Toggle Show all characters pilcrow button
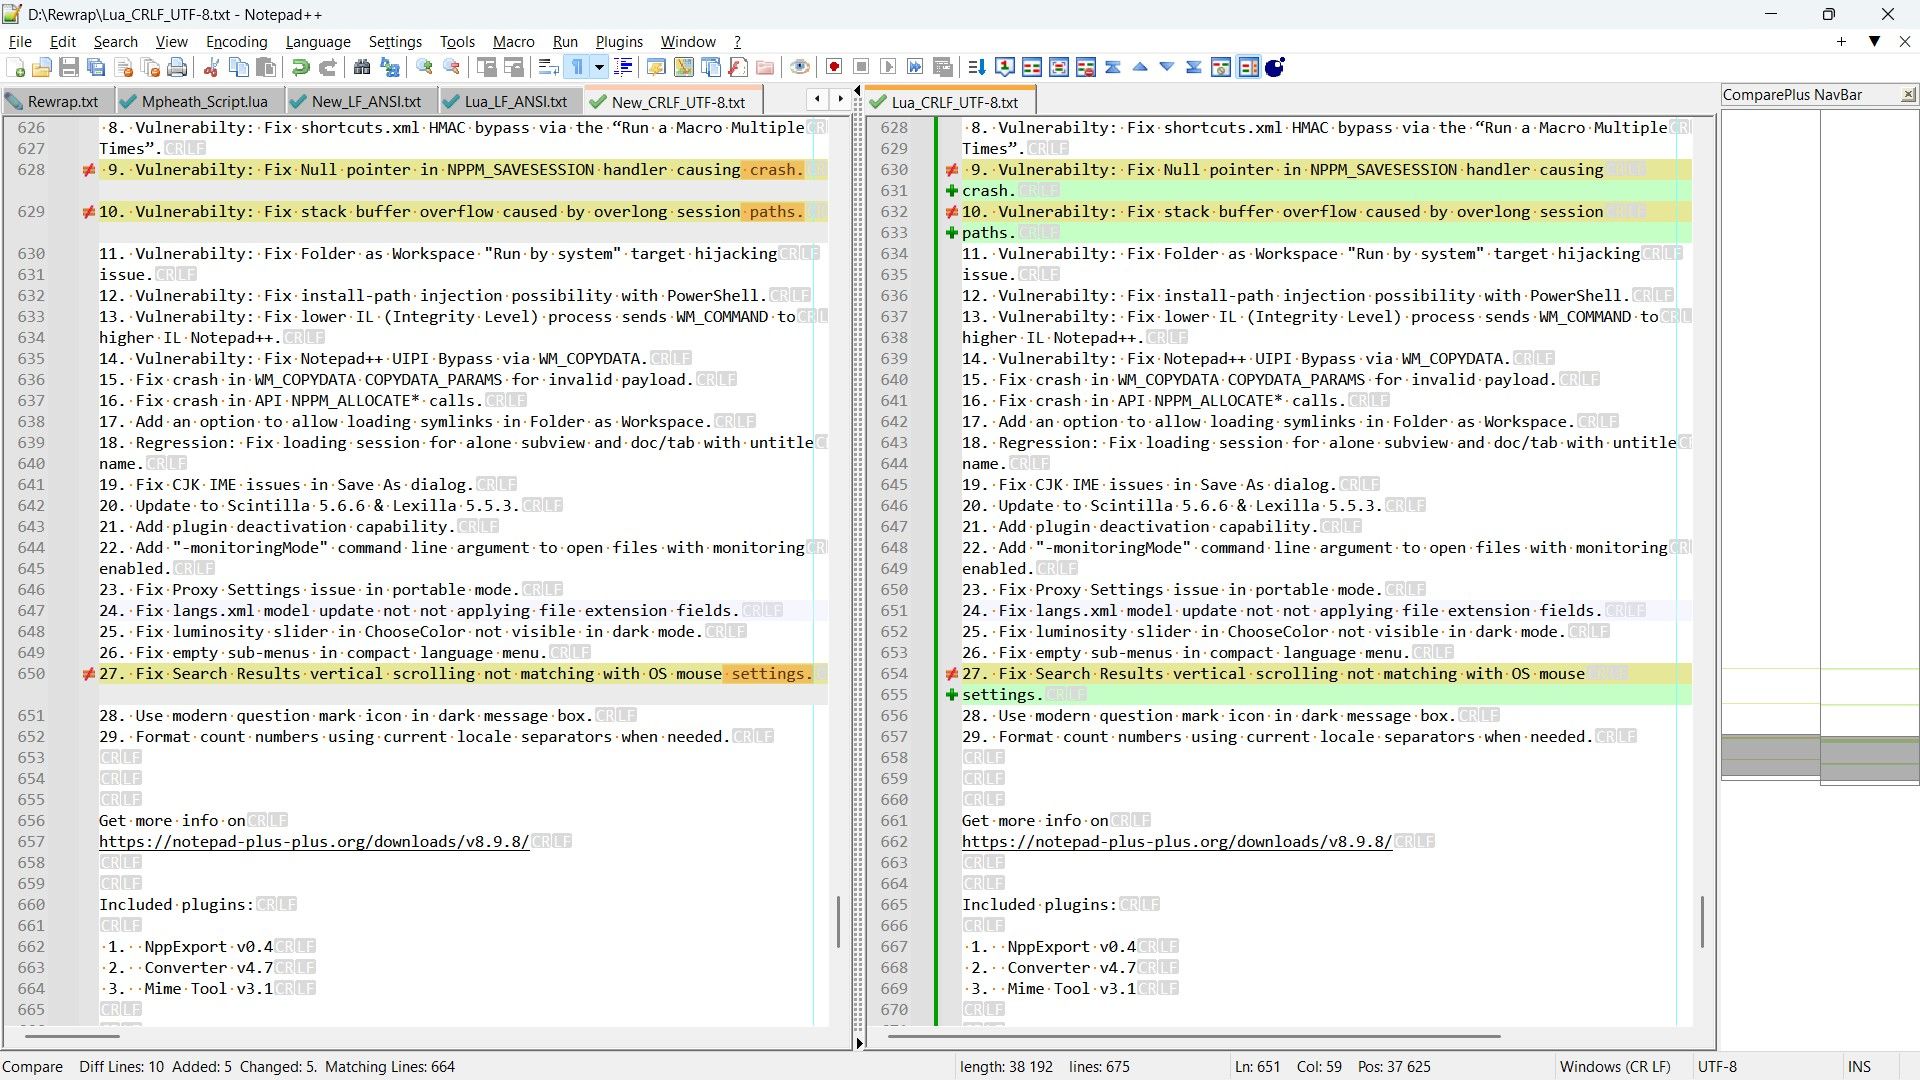The height and width of the screenshot is (1080, 1920). click(x=577, y=68)
